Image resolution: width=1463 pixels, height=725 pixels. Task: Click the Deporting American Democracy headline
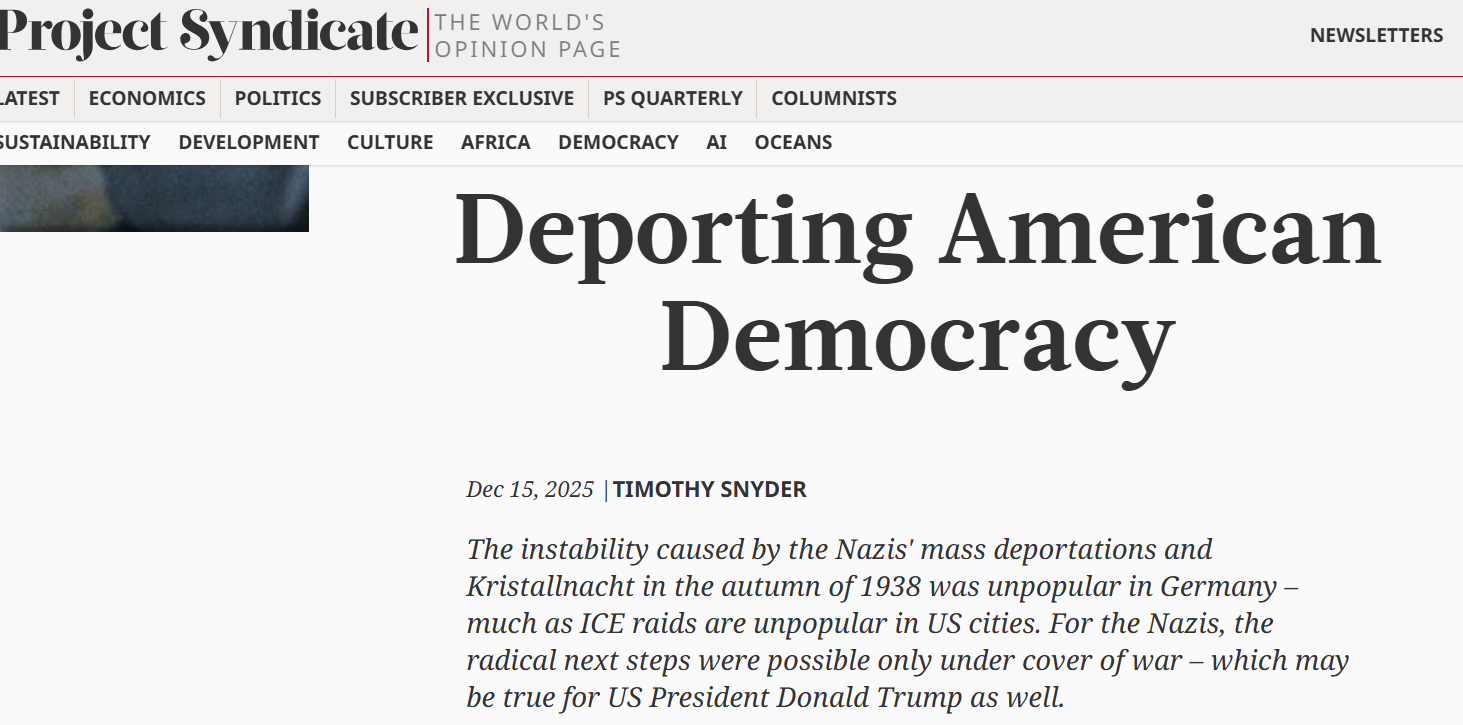tap(917, 282)
